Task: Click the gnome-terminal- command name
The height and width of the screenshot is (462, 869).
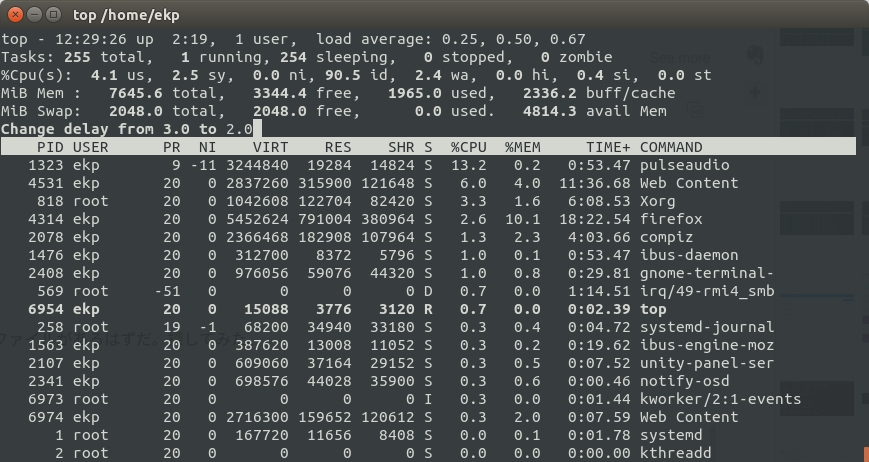Action: pos(707,273)
